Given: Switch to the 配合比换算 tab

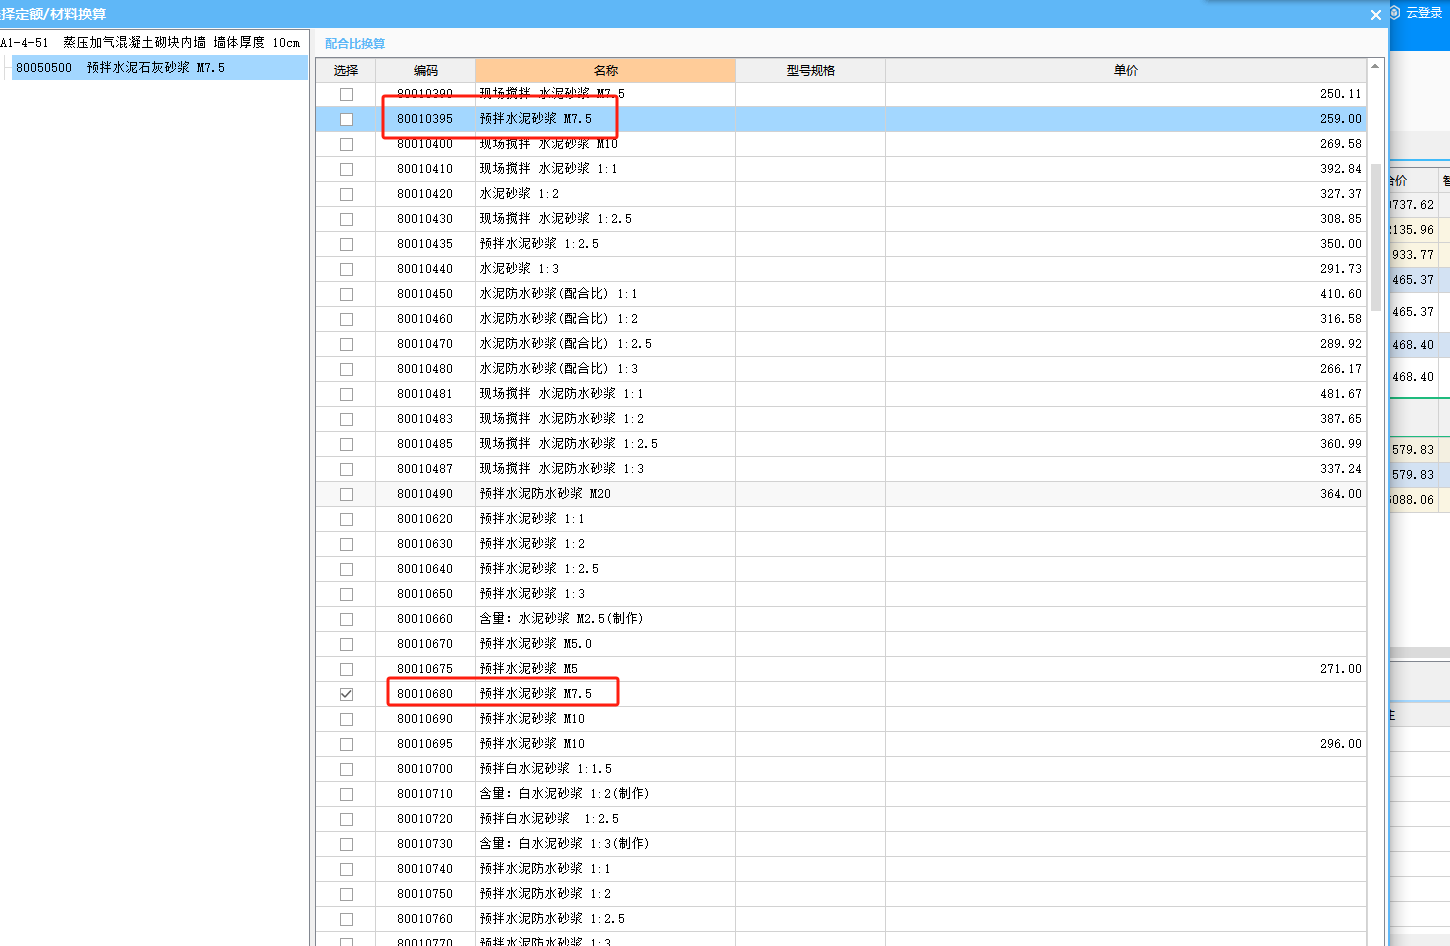Looking at the screenshot, I should pyautogui.click(x=355, y=44).
